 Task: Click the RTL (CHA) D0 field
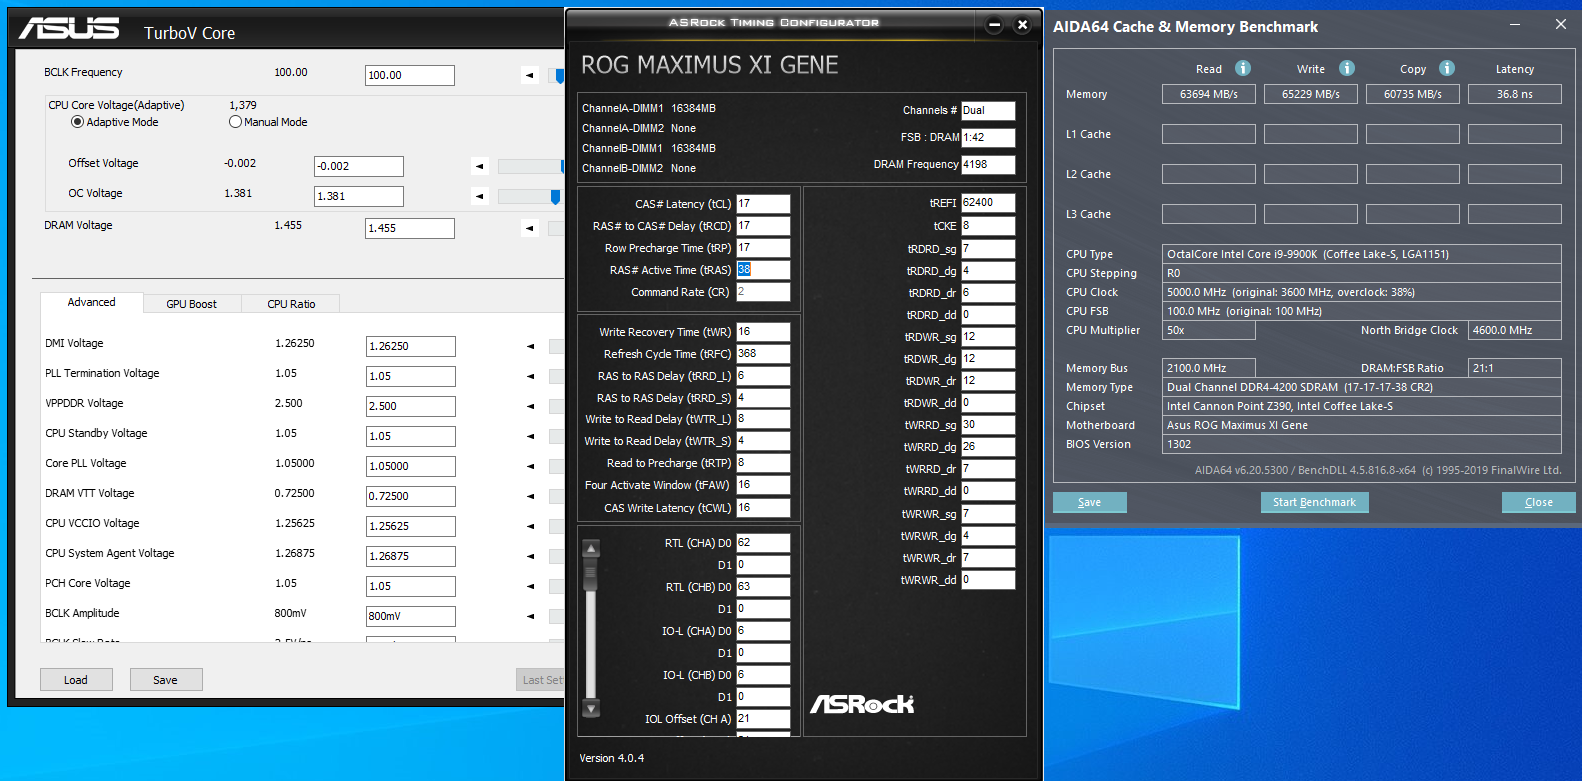pyautogui.click(x=763, y=543)
